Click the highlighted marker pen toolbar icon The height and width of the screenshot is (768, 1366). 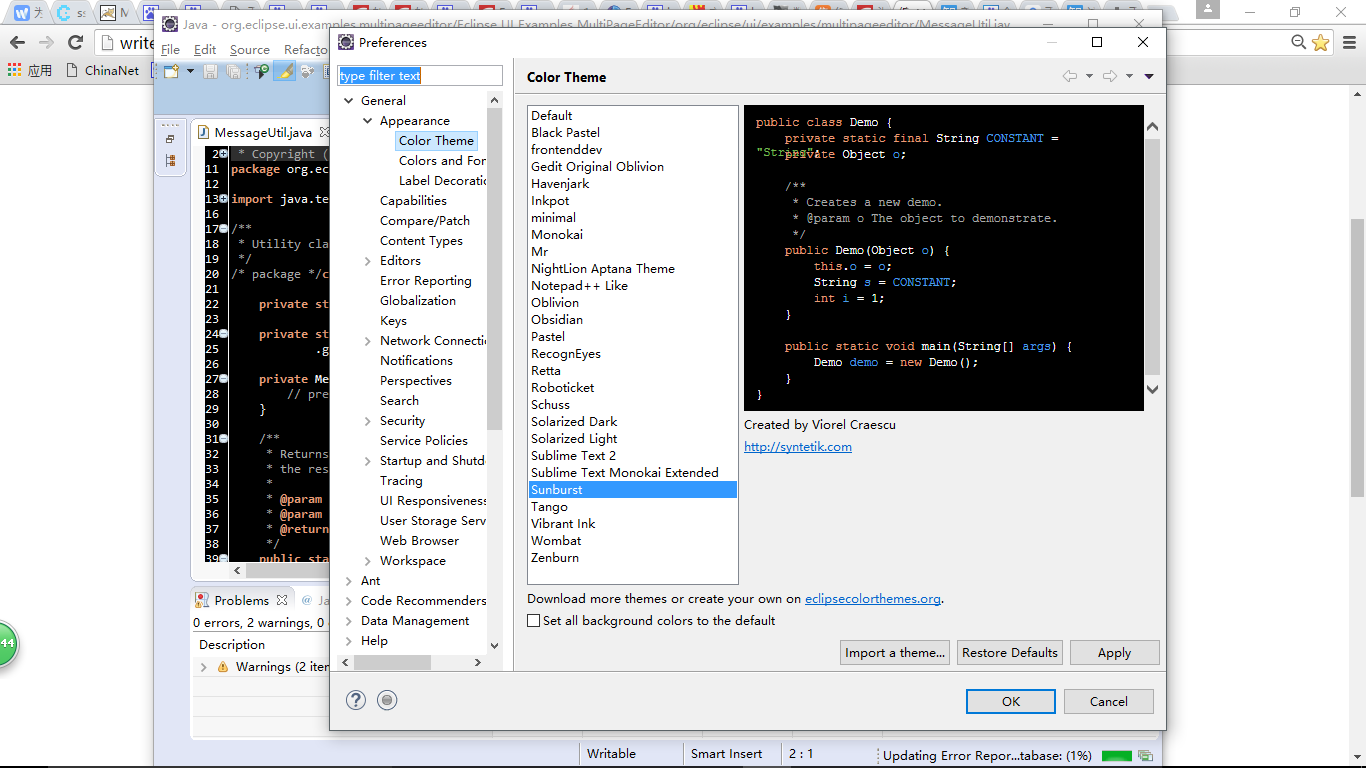click(284, 71)
